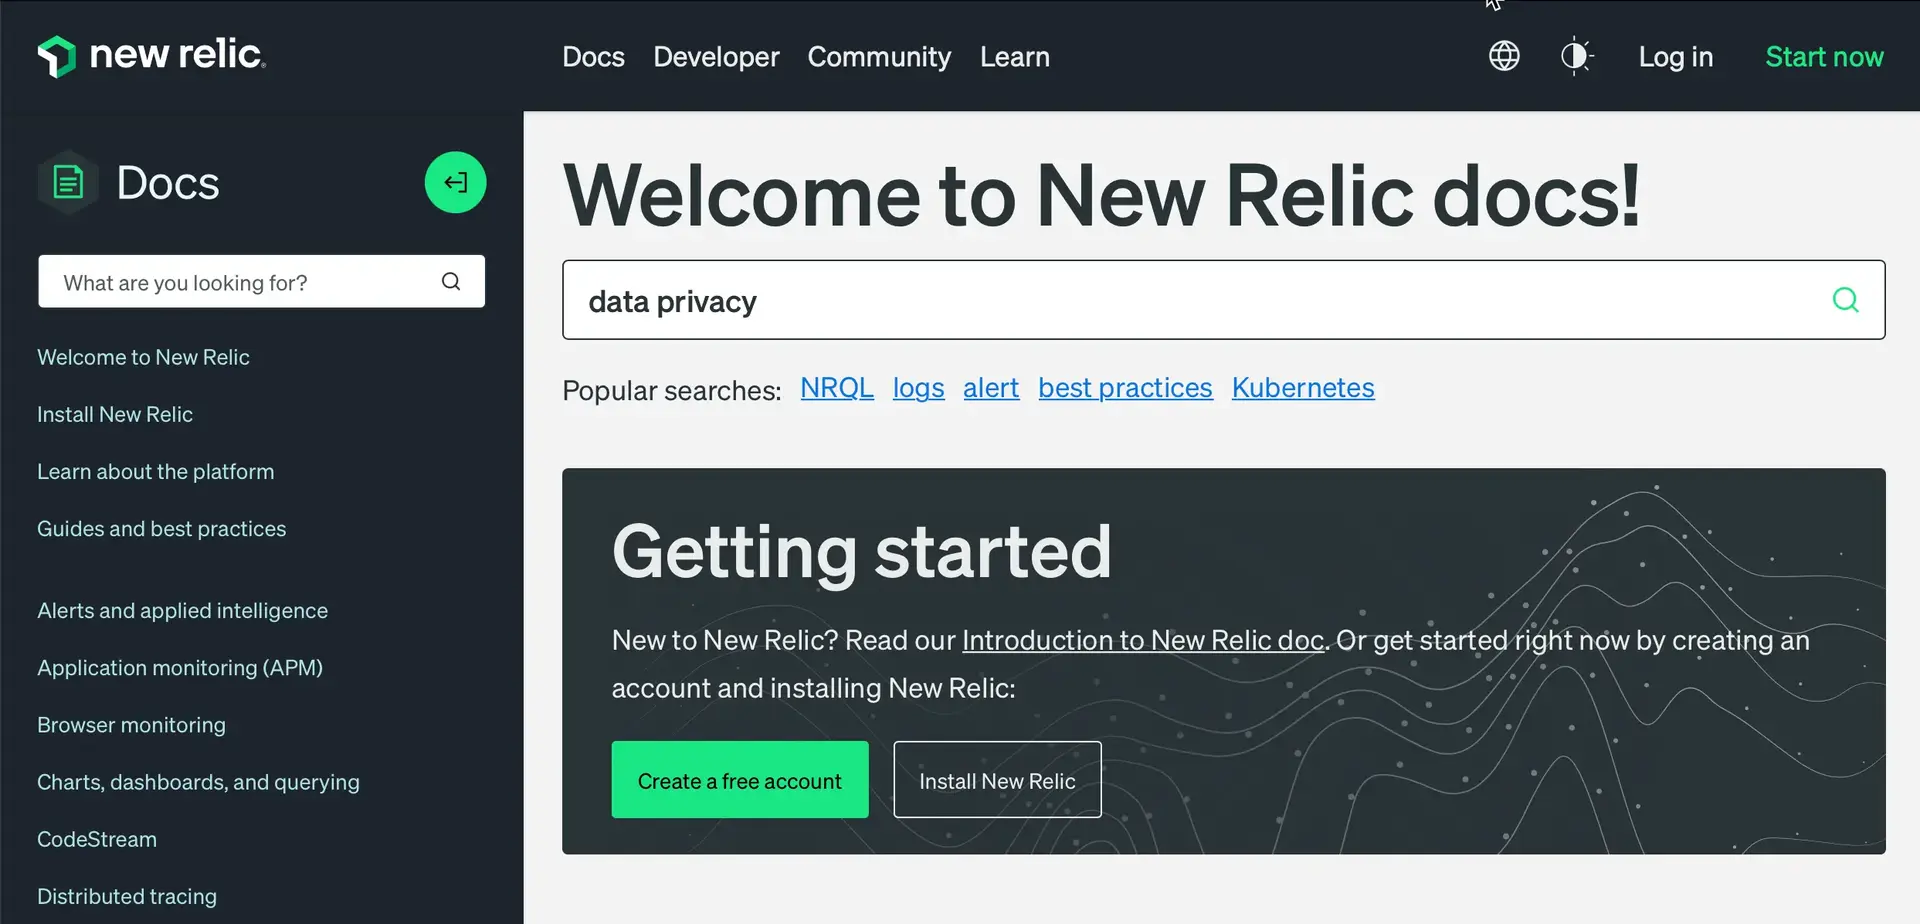
Task: Focus the sidebar 'What are you looking for?' field
Action: tap(240, 282)
